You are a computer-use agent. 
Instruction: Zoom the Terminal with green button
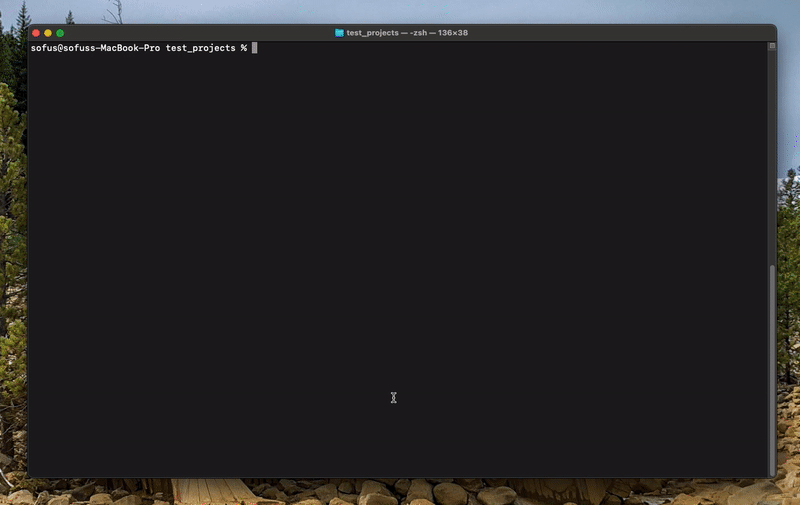coord(60,33)
